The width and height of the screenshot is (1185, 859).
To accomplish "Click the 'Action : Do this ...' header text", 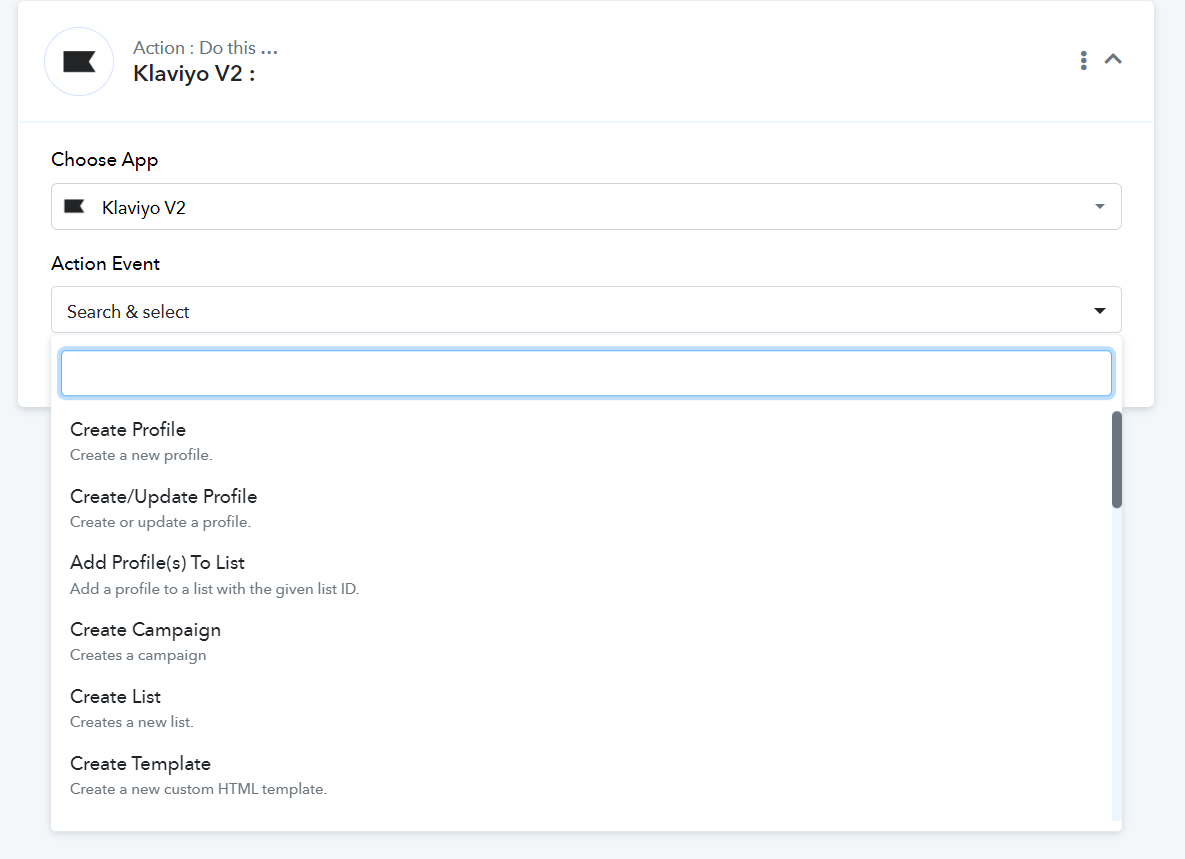I will click(206, 48).
